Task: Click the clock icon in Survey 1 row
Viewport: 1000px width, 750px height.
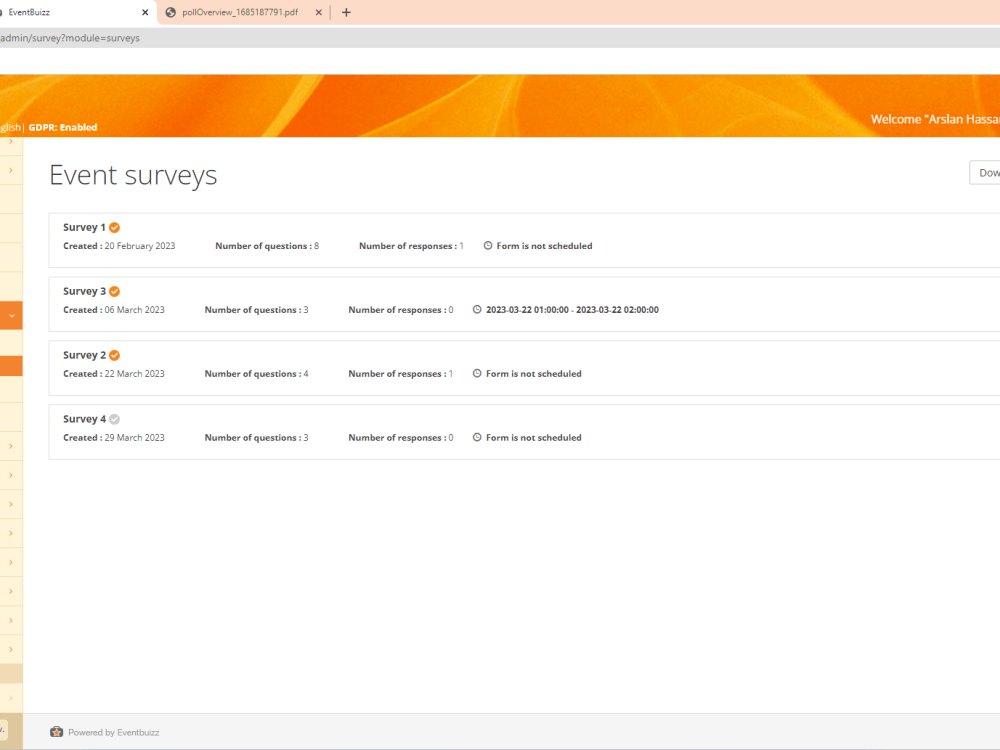Action: click(x=488, y=246)
